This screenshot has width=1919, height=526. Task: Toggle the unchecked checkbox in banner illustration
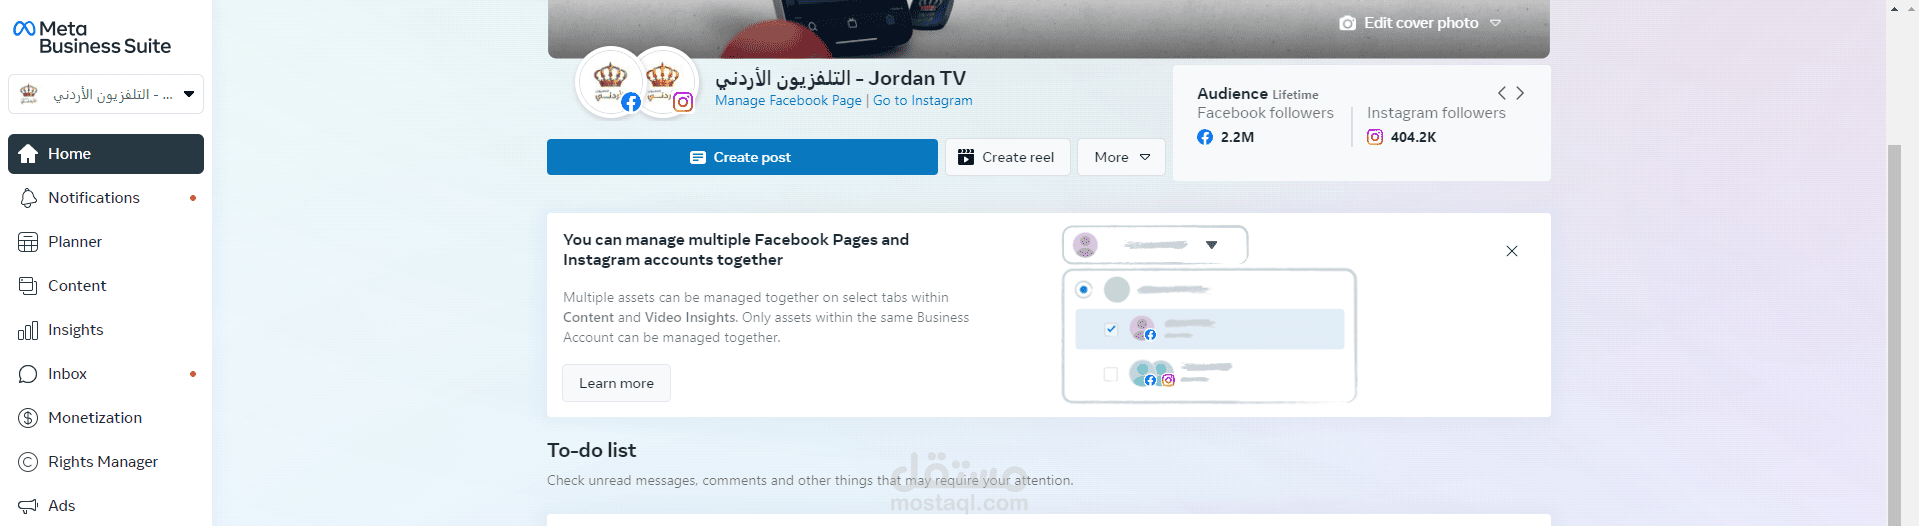(1110, 374)
